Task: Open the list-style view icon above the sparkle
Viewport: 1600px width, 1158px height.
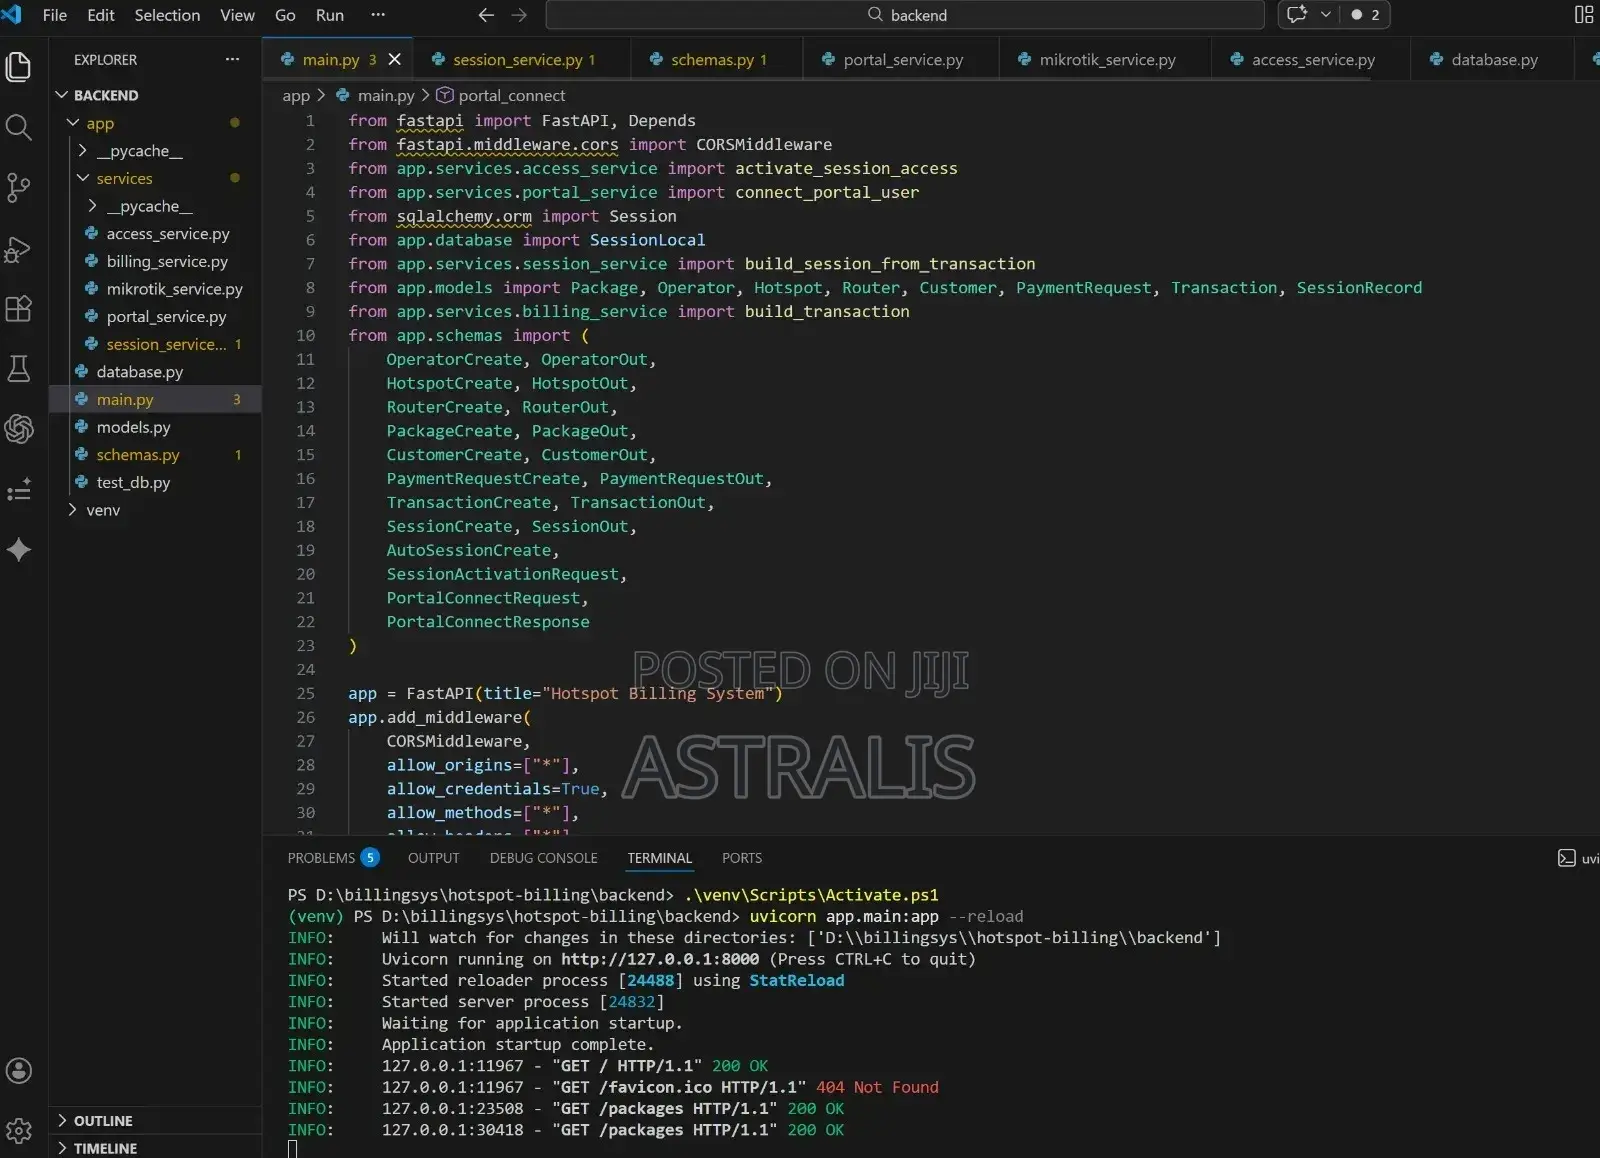Action: click(x=19, y=490)
